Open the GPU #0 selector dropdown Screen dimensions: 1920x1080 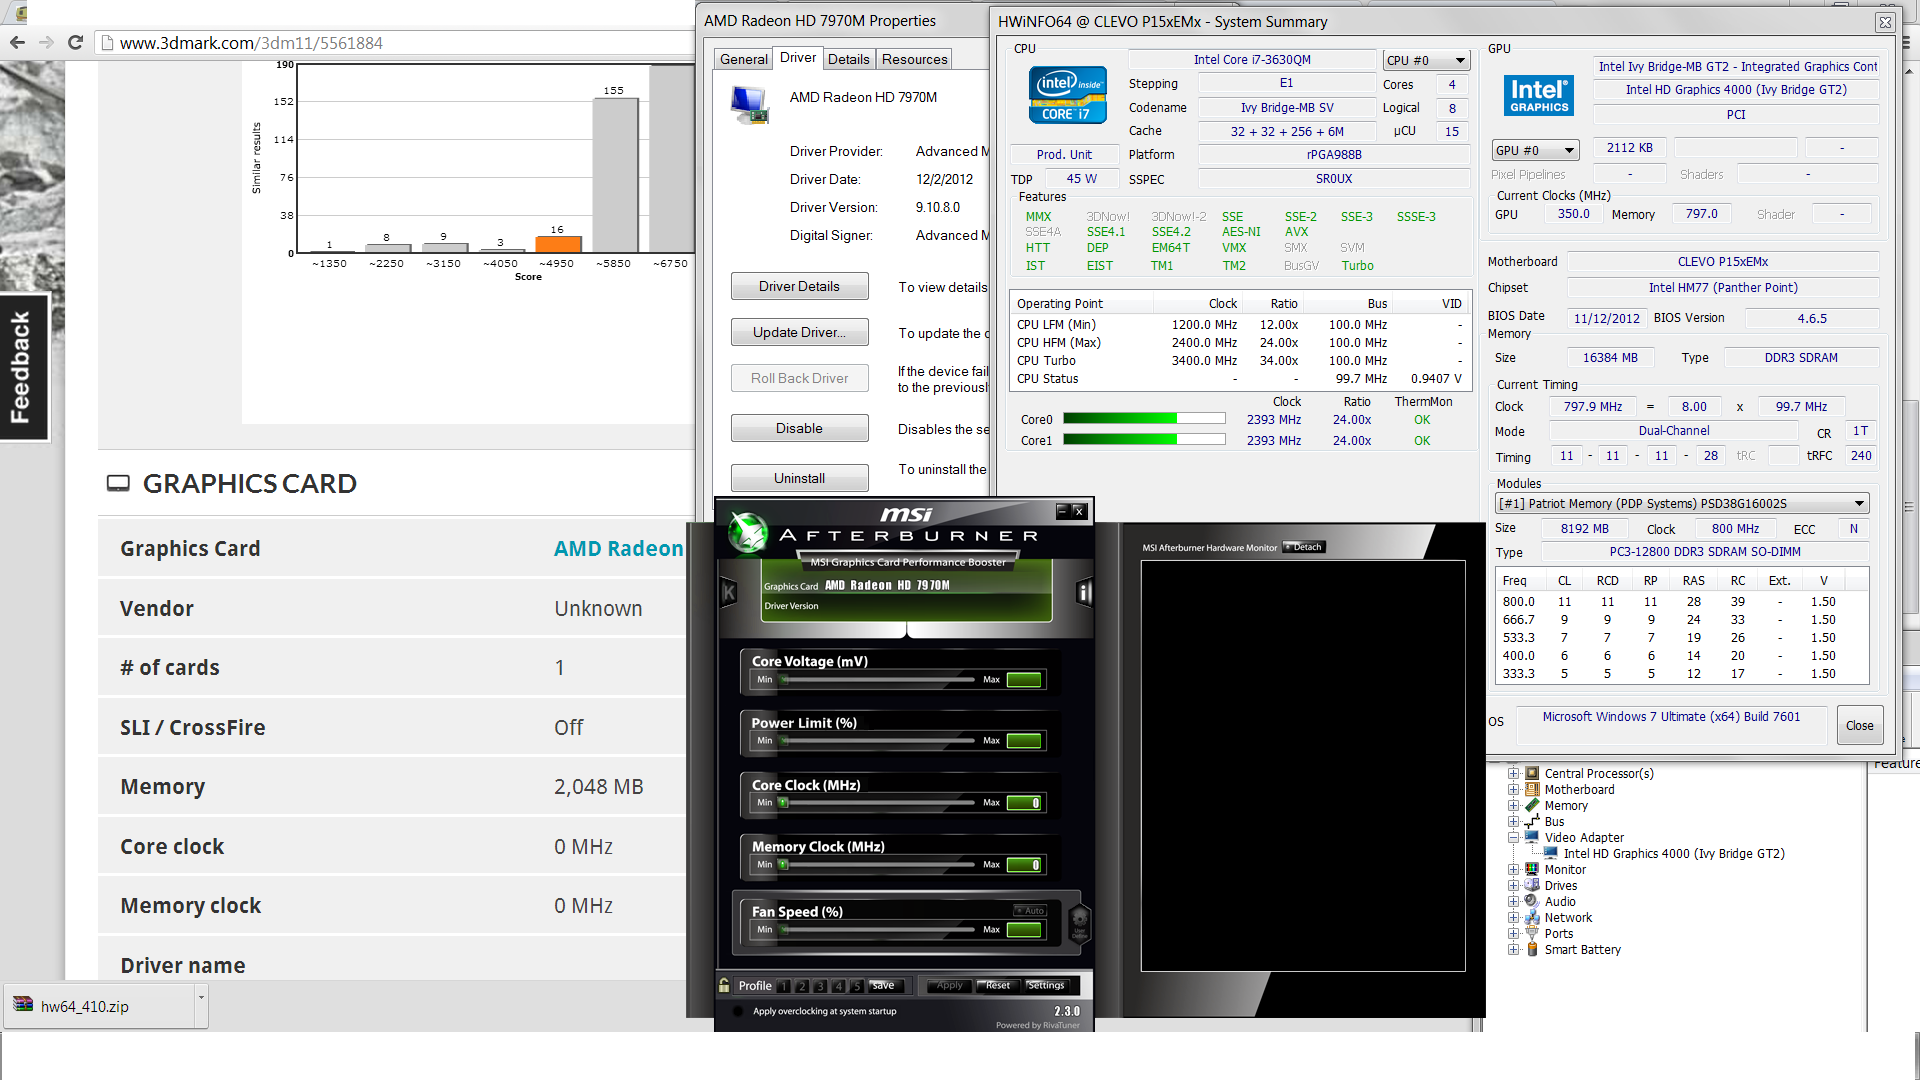click(1535, 150)
